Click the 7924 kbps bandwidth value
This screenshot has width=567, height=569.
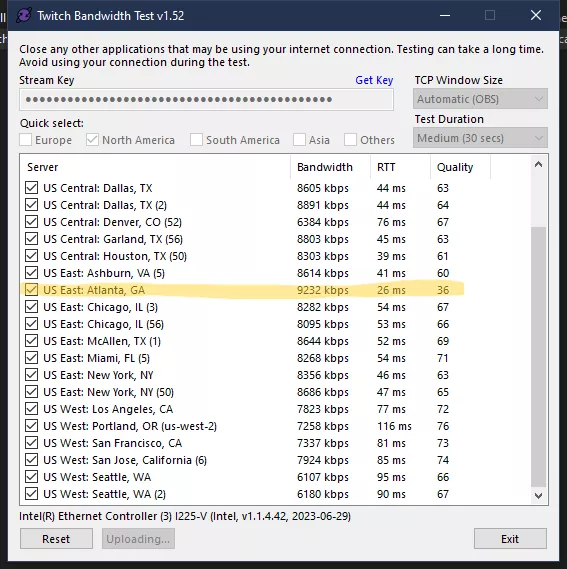click(323, 460)
